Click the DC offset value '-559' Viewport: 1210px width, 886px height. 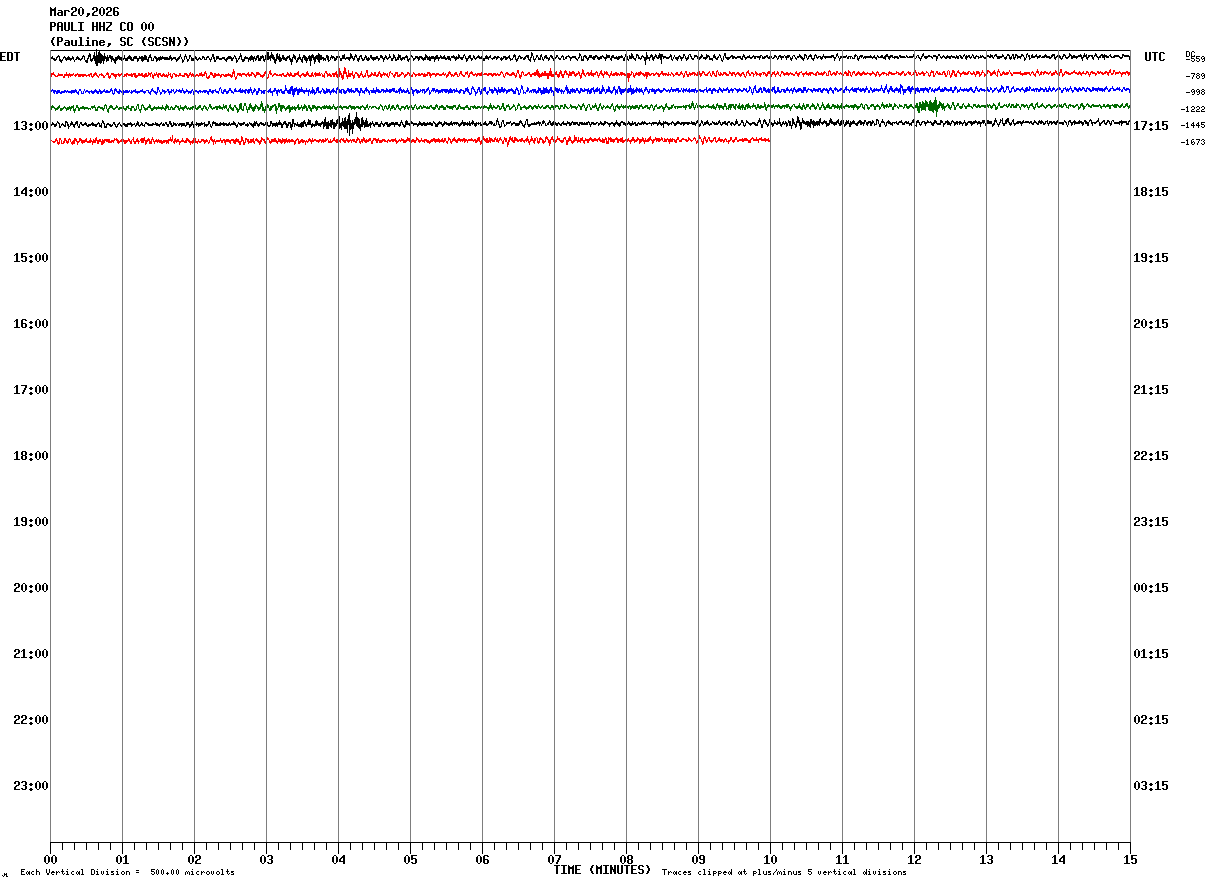(1195, 60)
